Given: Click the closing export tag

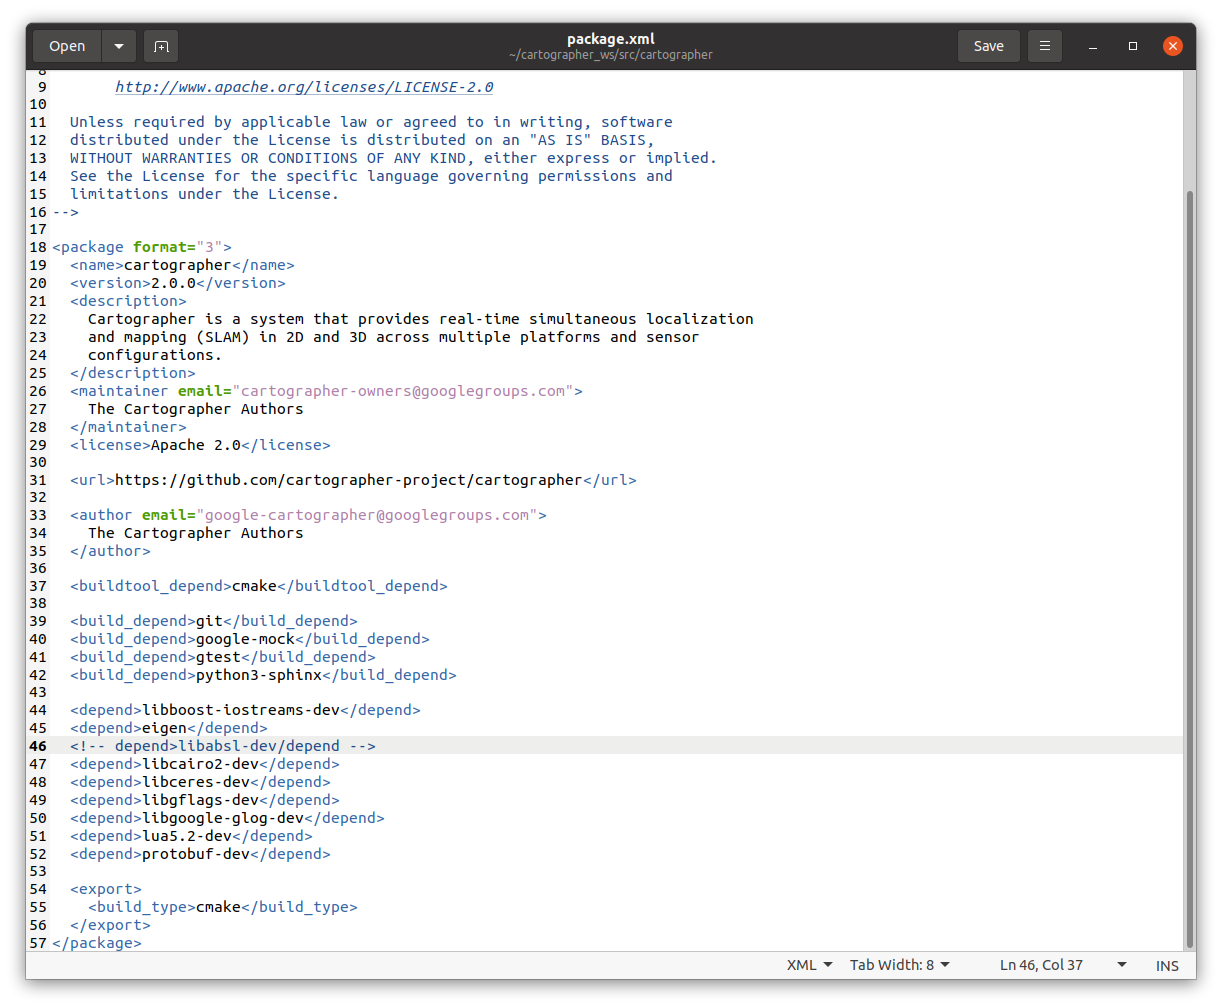Looking at the screenshot, I should 110,925.
